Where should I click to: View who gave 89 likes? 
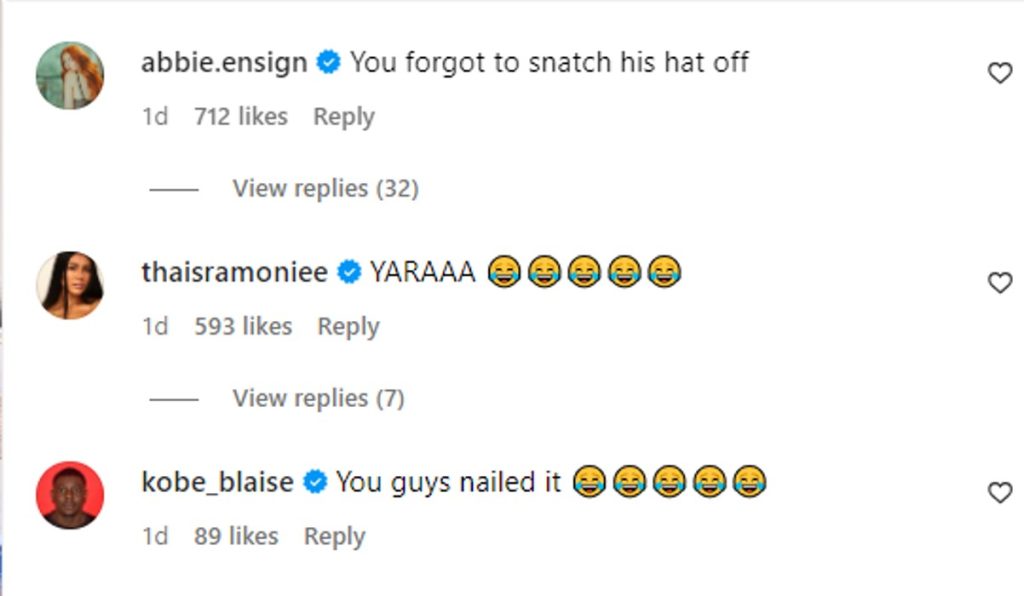click(236, 537)
